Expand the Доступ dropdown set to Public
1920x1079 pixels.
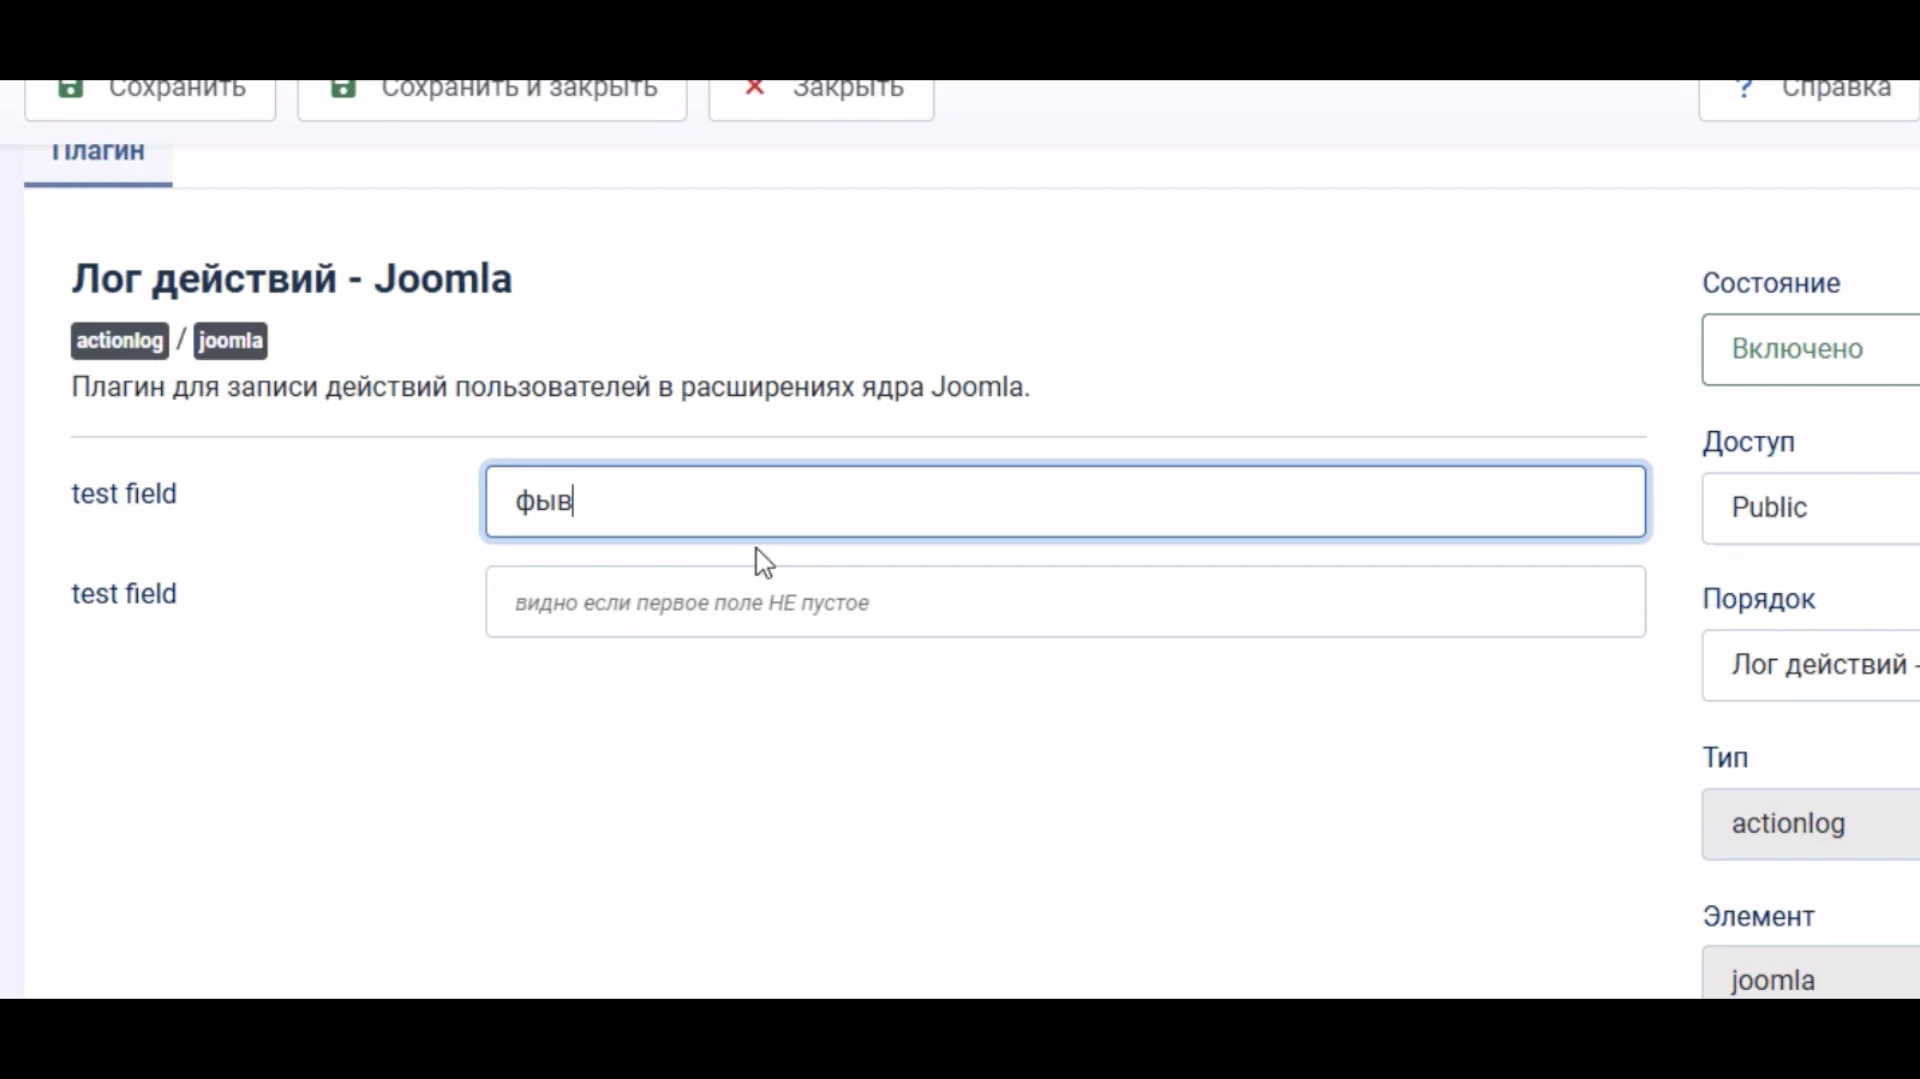pos(1810,507)
